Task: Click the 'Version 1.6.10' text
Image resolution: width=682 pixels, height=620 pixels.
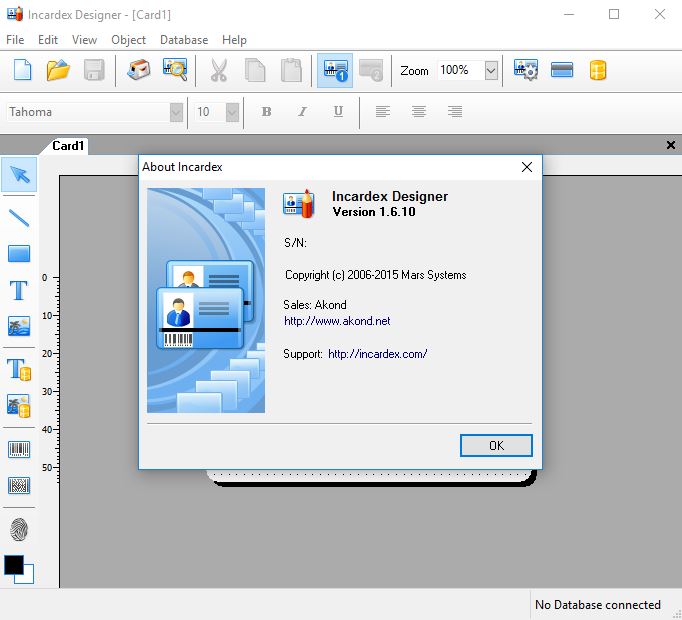Action: [374, 212]
